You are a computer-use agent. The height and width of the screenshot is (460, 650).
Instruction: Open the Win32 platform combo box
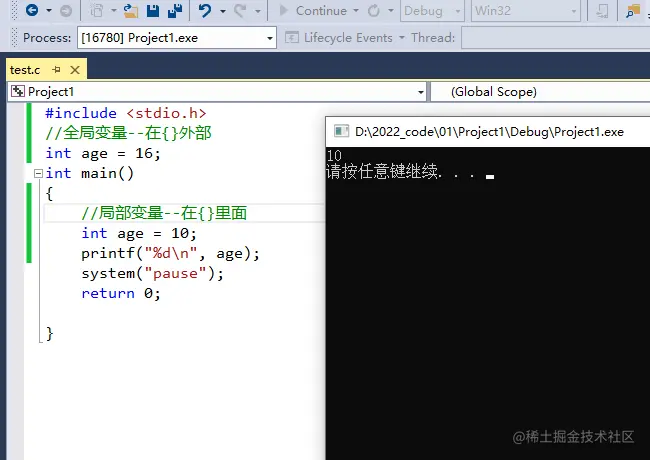tap(526, 11)
